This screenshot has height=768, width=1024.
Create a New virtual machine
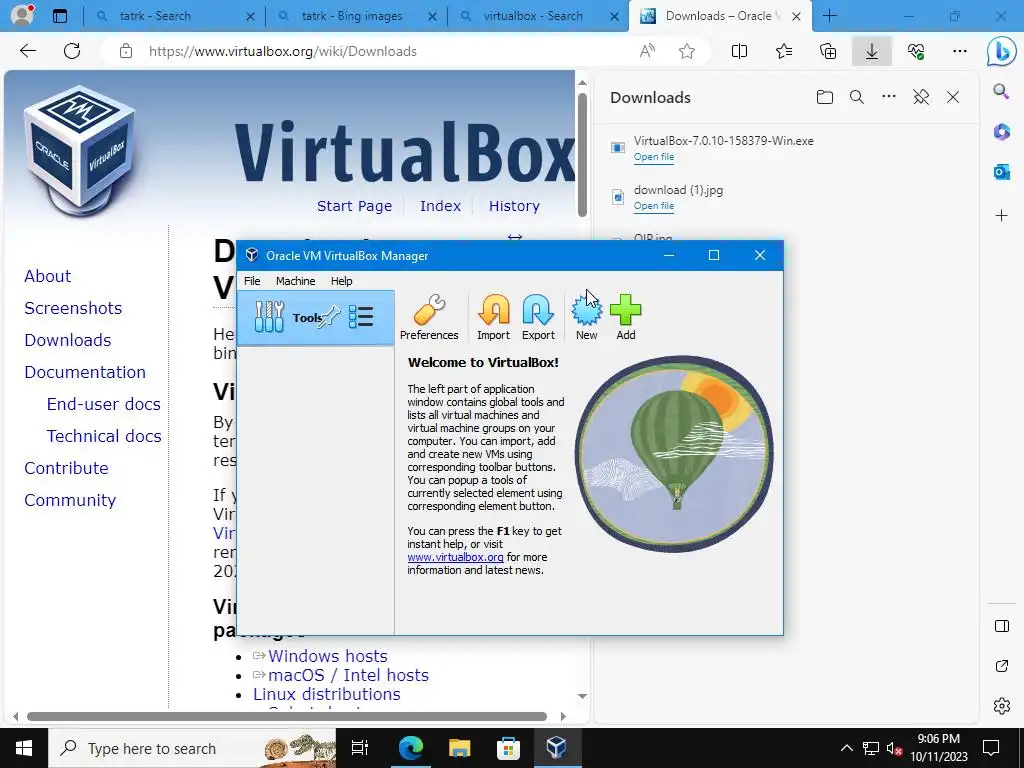tap(586, 317)
